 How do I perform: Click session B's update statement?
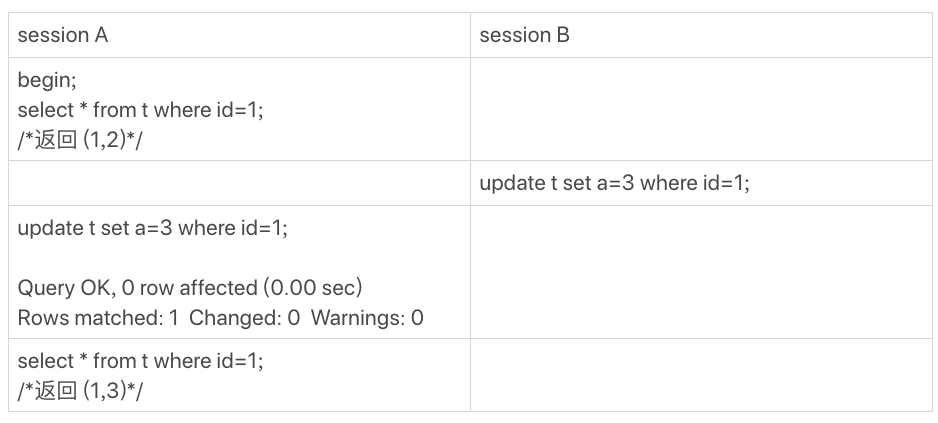(x=614, y=183)
